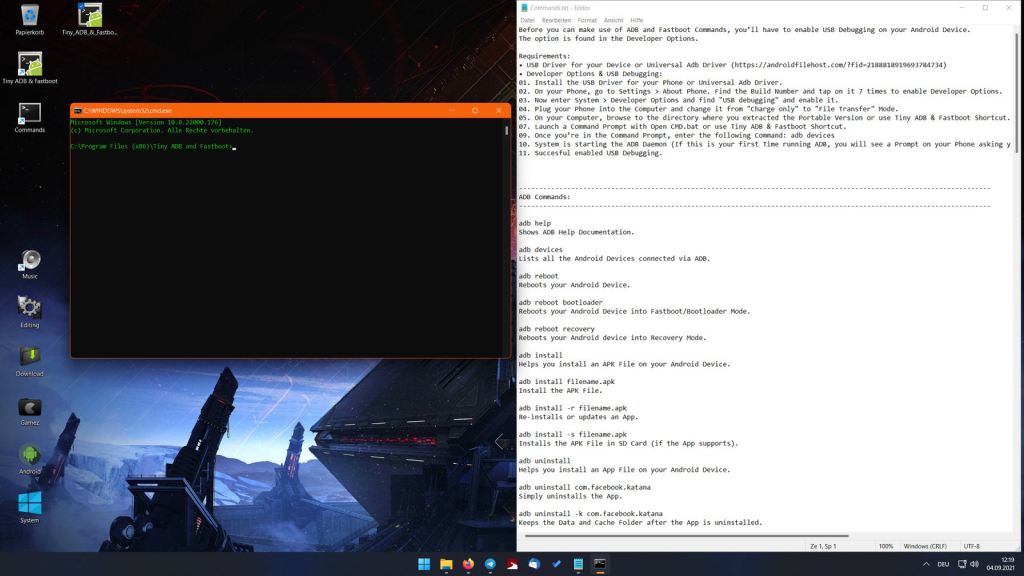Open the Bearbeiten menu

556,20
